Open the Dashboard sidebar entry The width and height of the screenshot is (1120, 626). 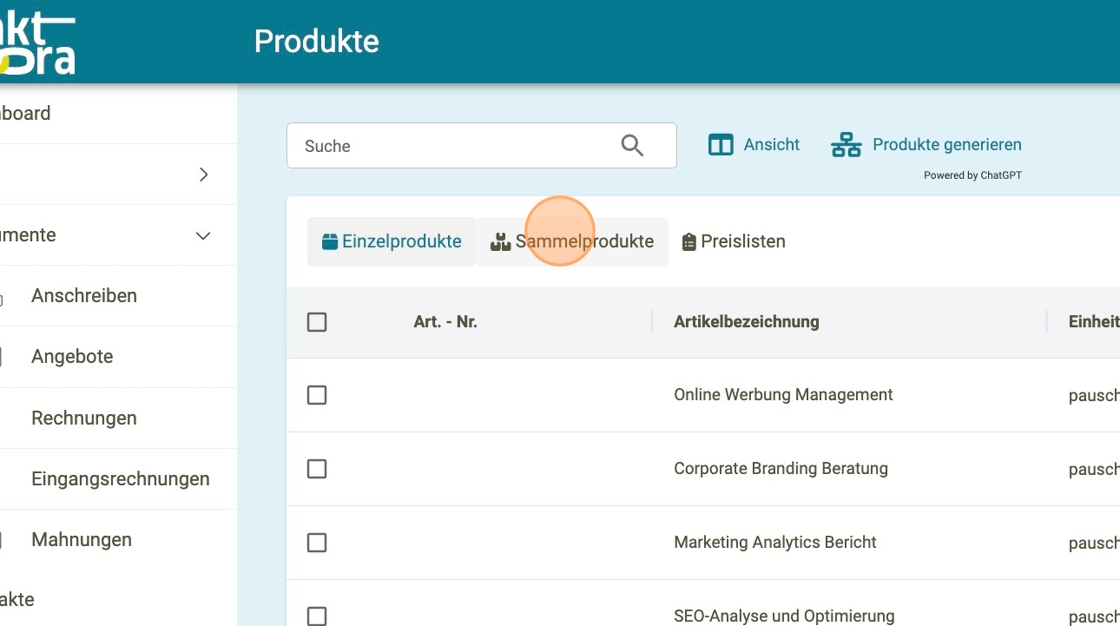pos(26,113)
